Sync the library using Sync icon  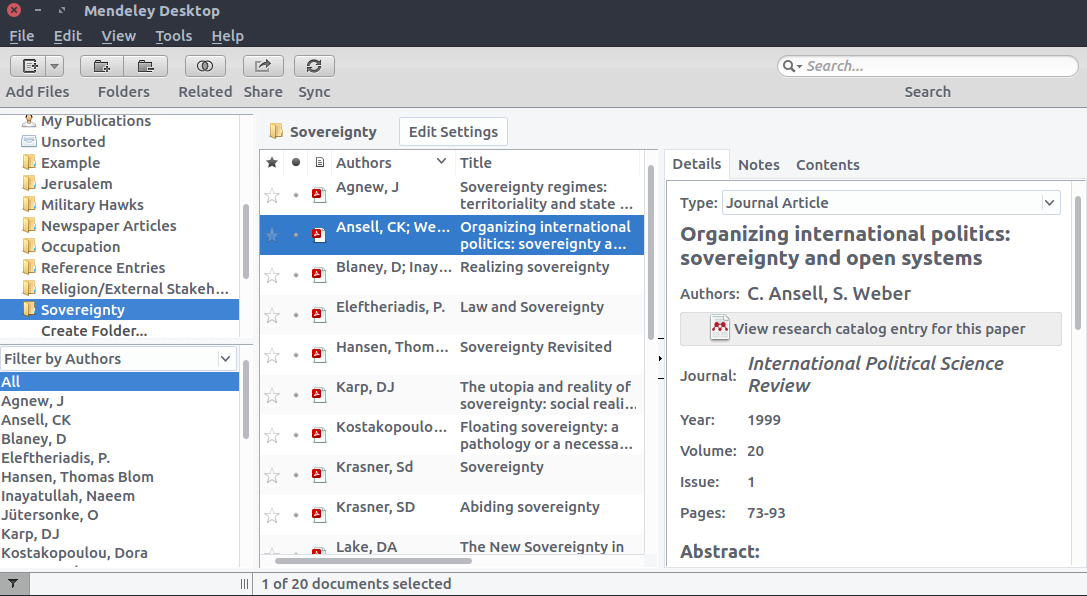click(314, 66)
